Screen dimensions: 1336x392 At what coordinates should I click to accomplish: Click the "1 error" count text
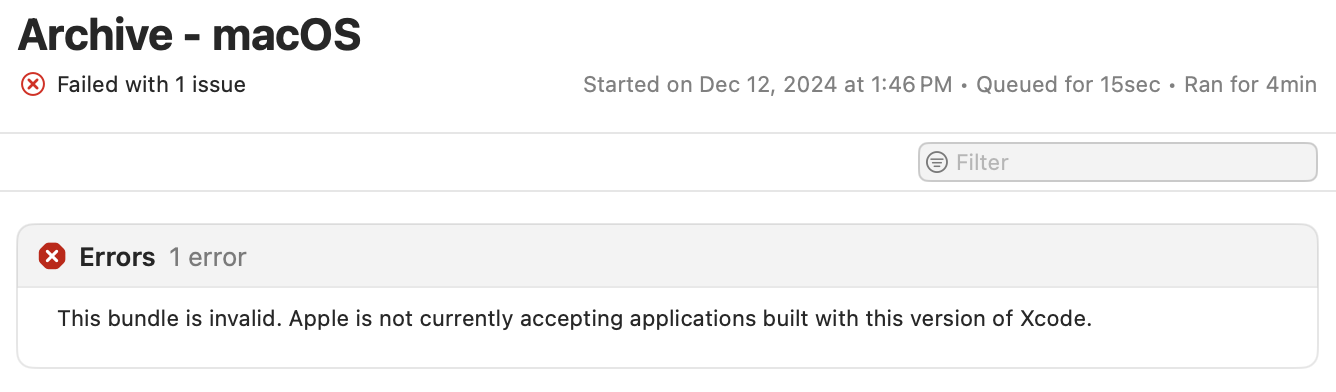click(207, 257)
